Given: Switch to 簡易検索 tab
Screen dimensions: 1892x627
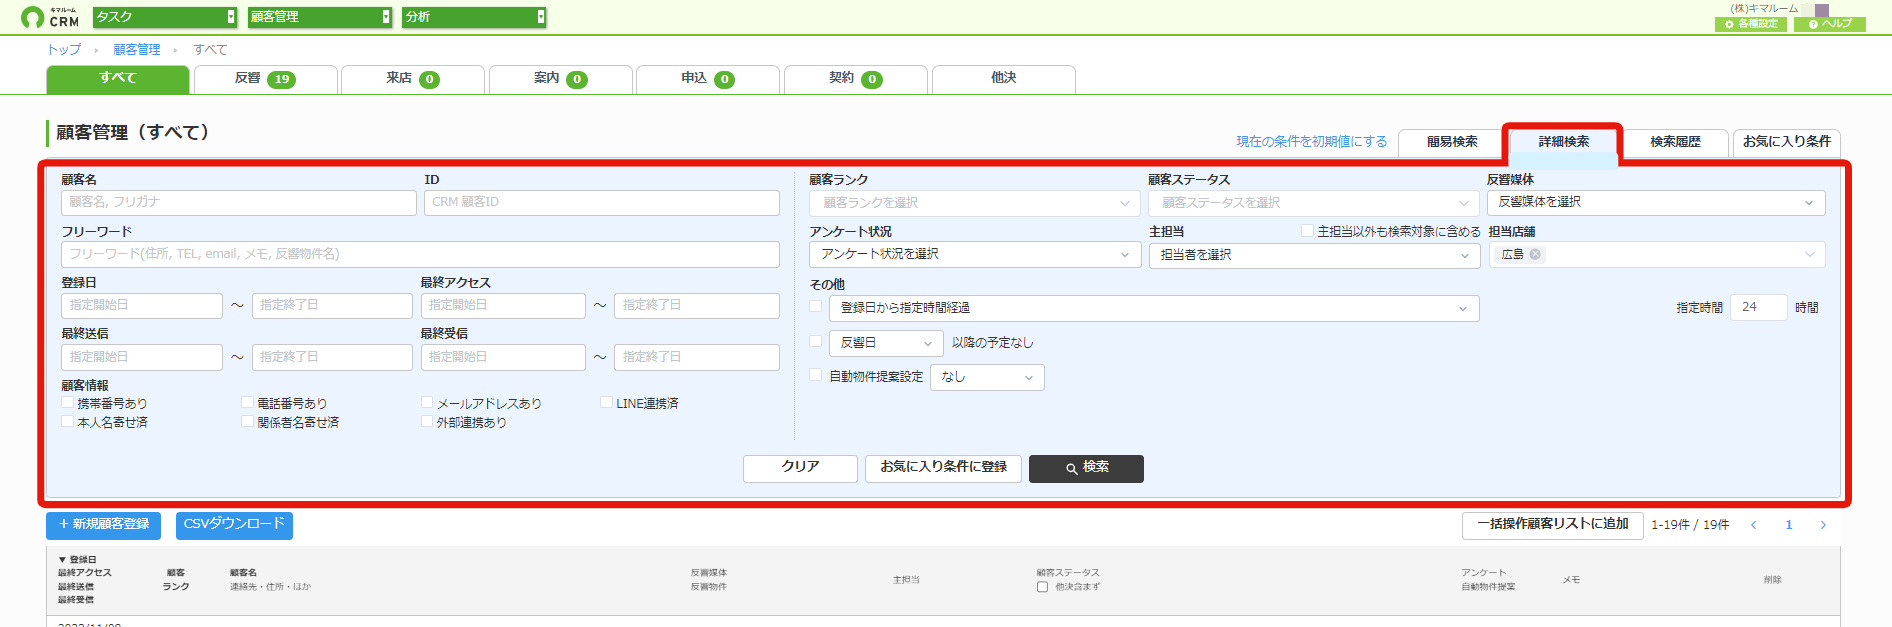Looking at the screenshot, I should 1452,142.
